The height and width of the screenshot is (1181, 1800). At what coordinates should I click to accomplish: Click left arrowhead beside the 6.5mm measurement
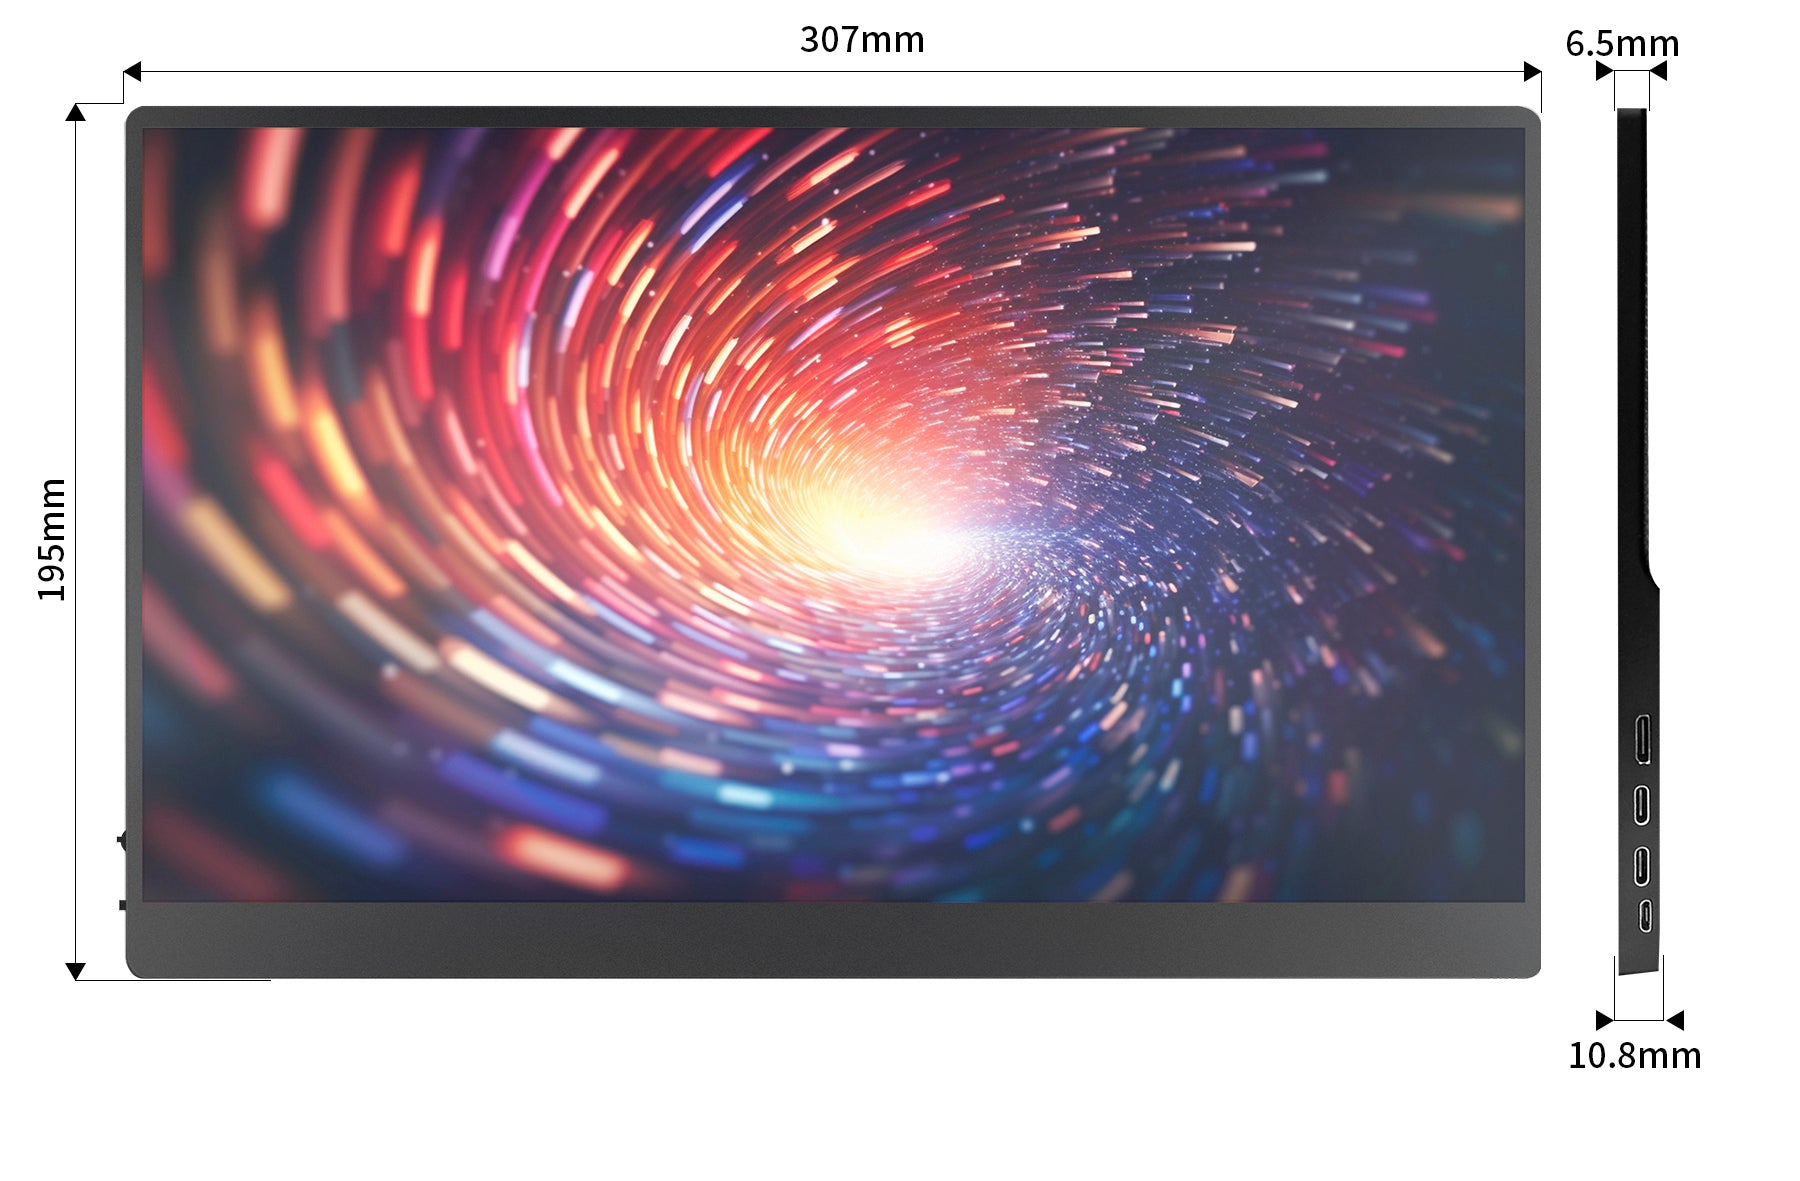click(x=1604, y=71)
